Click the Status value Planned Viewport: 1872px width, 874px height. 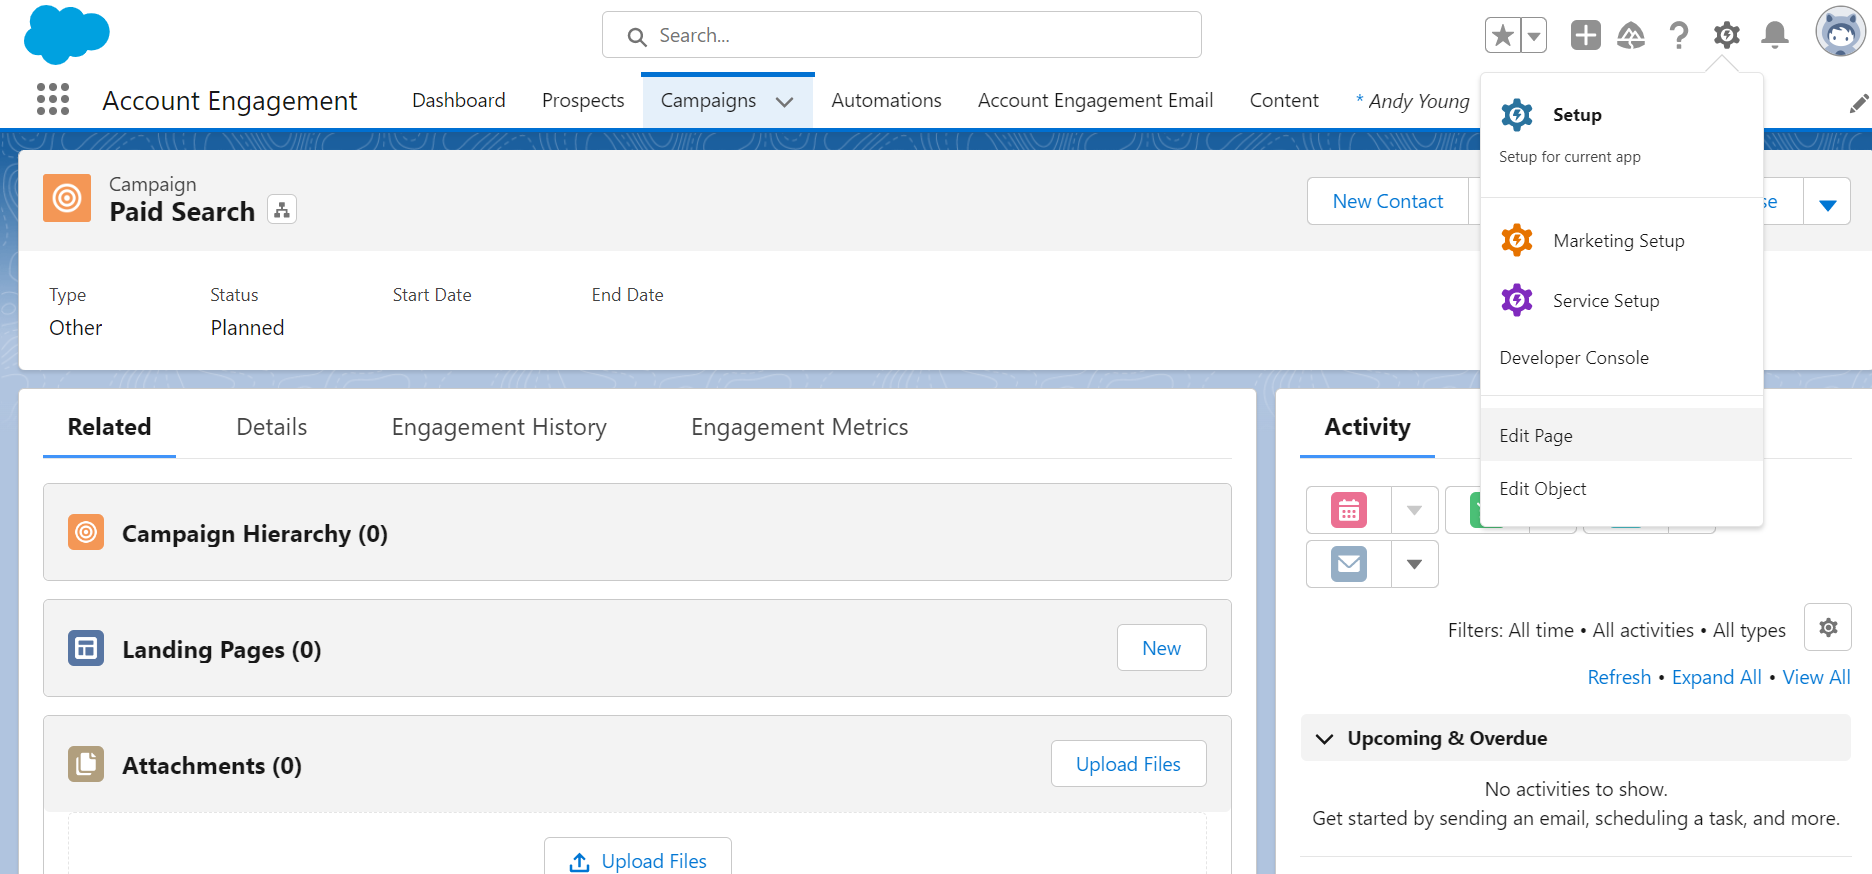click(x=247, y=328)
